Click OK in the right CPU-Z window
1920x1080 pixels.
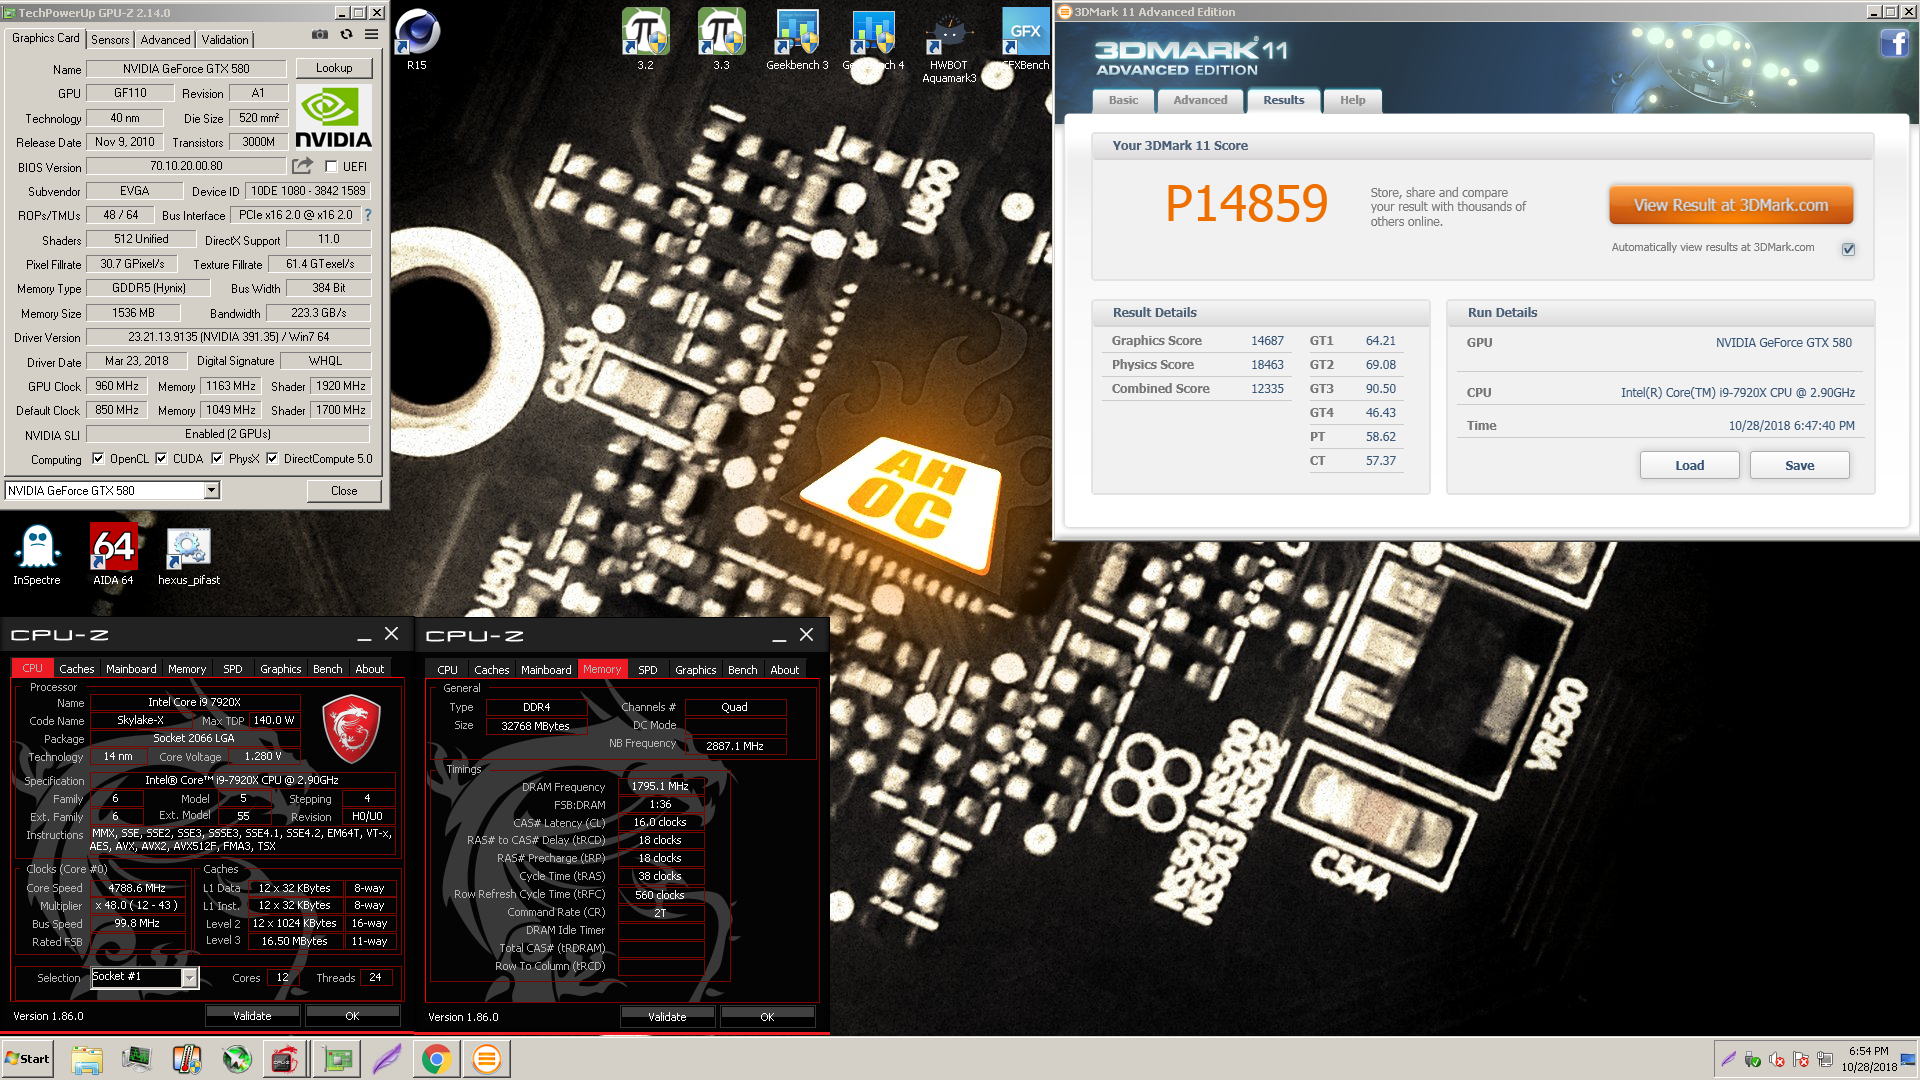tap(767, 1017)
